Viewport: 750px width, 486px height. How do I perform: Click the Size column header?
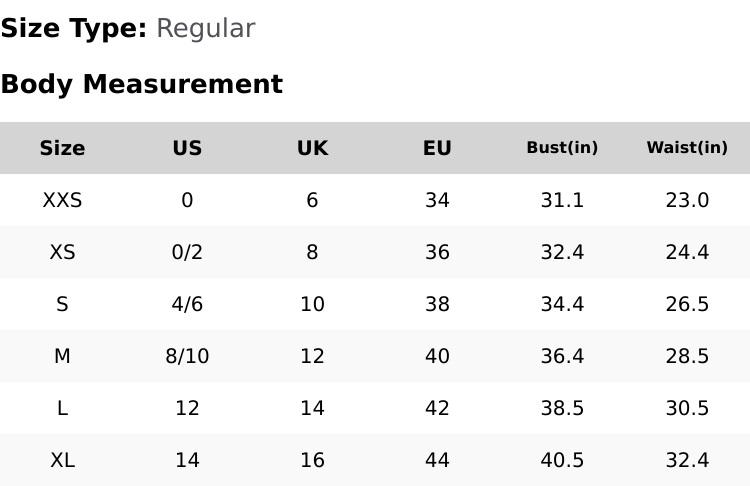pos(62,148)
